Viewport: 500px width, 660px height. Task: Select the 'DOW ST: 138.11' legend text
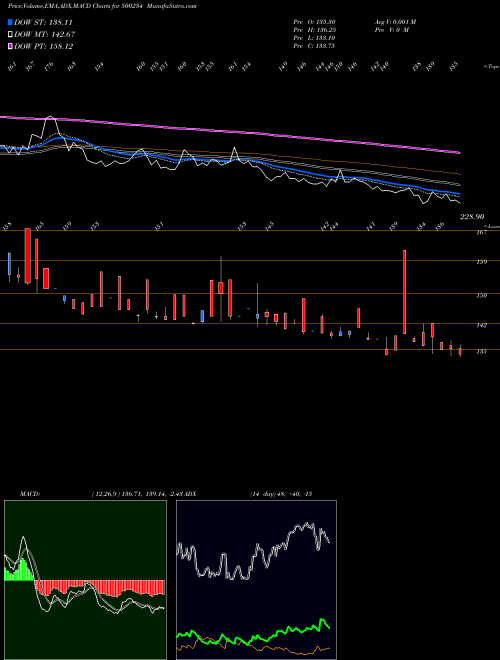point(43,22)
